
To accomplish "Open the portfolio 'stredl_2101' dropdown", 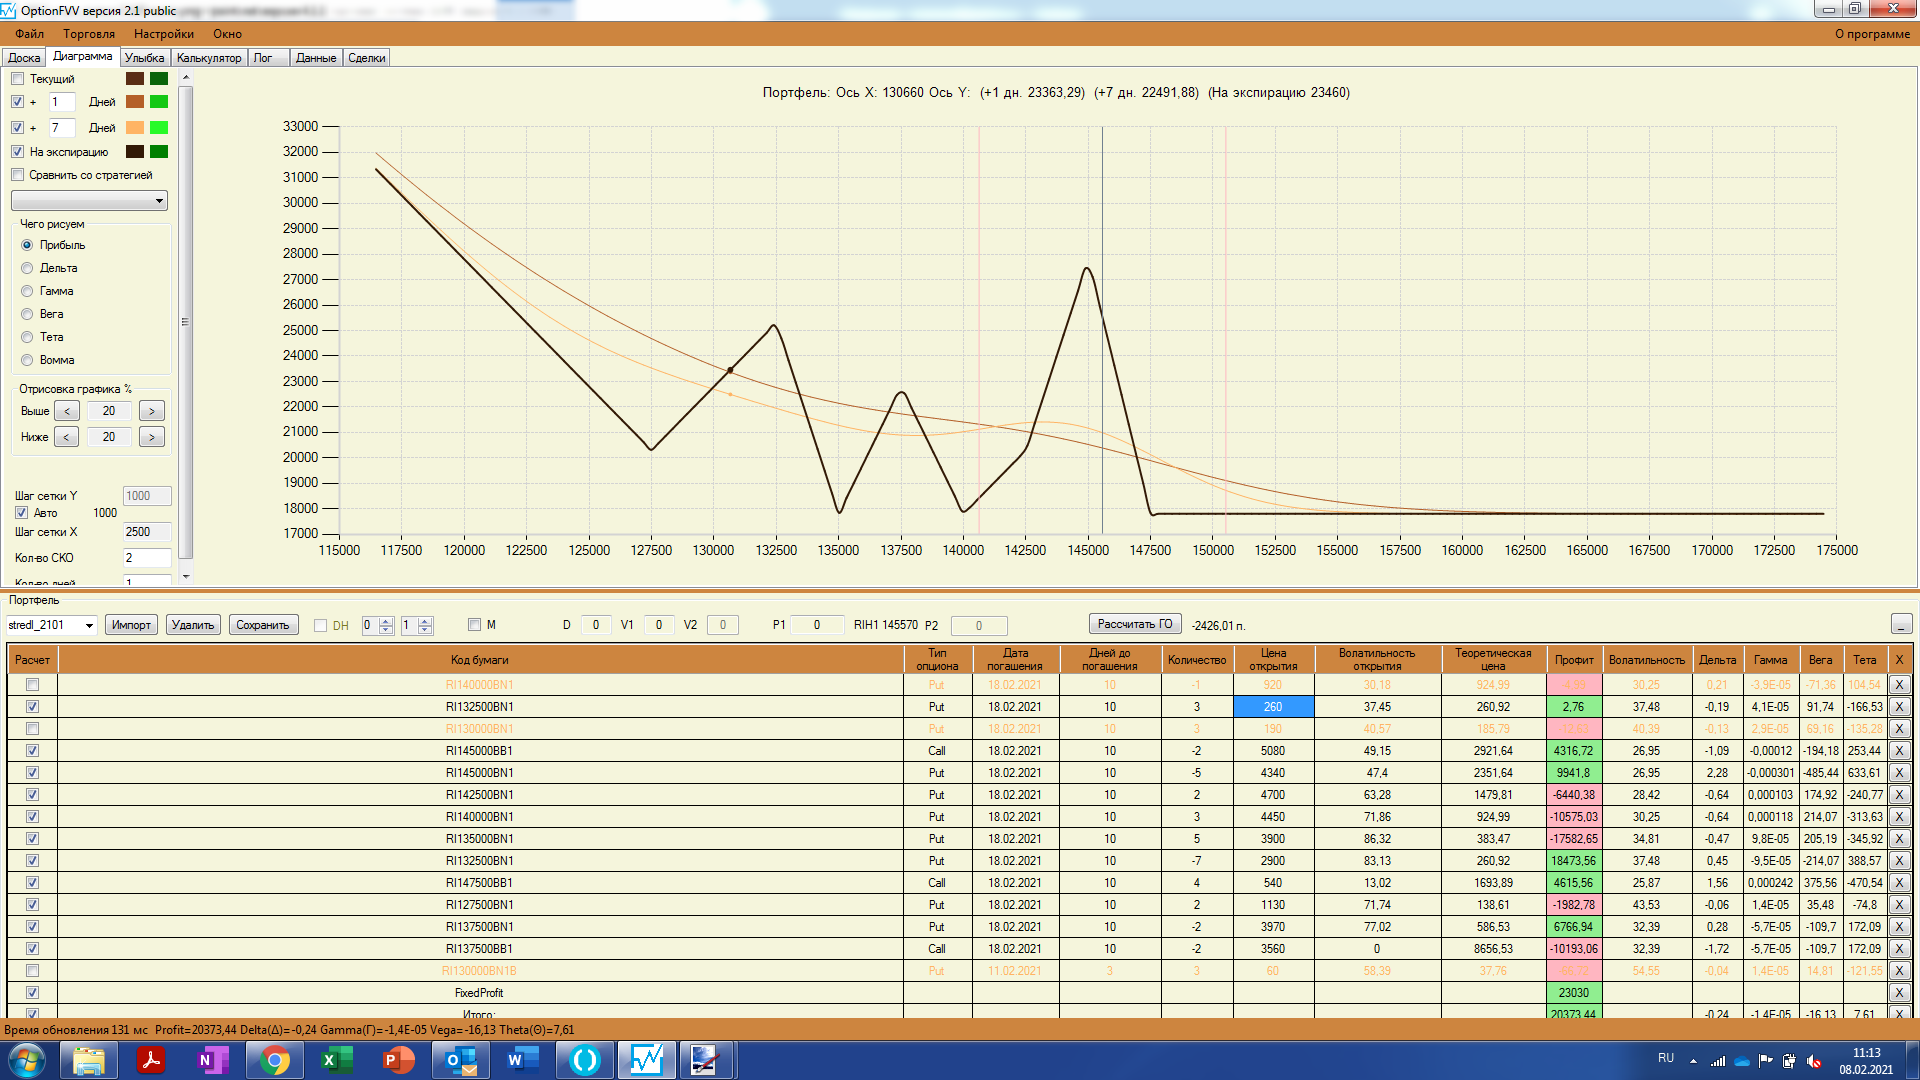I will point(89,626).
